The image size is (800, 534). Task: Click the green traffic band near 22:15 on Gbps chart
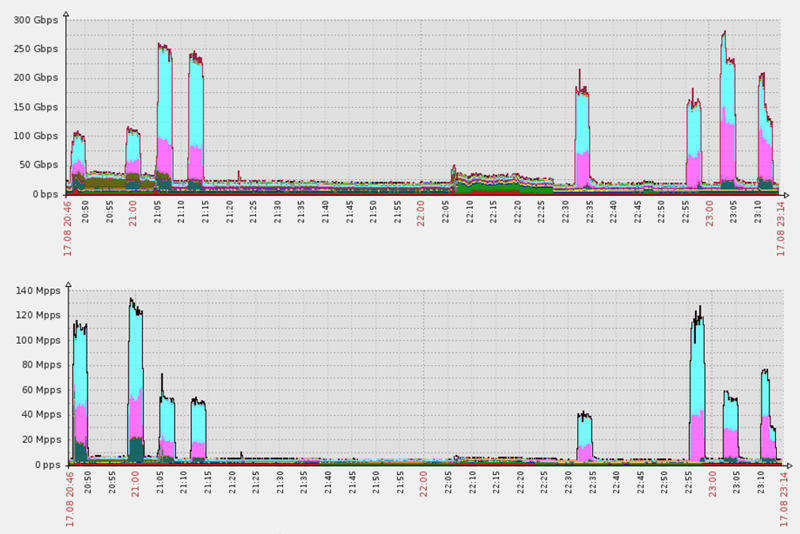point(503,187)
